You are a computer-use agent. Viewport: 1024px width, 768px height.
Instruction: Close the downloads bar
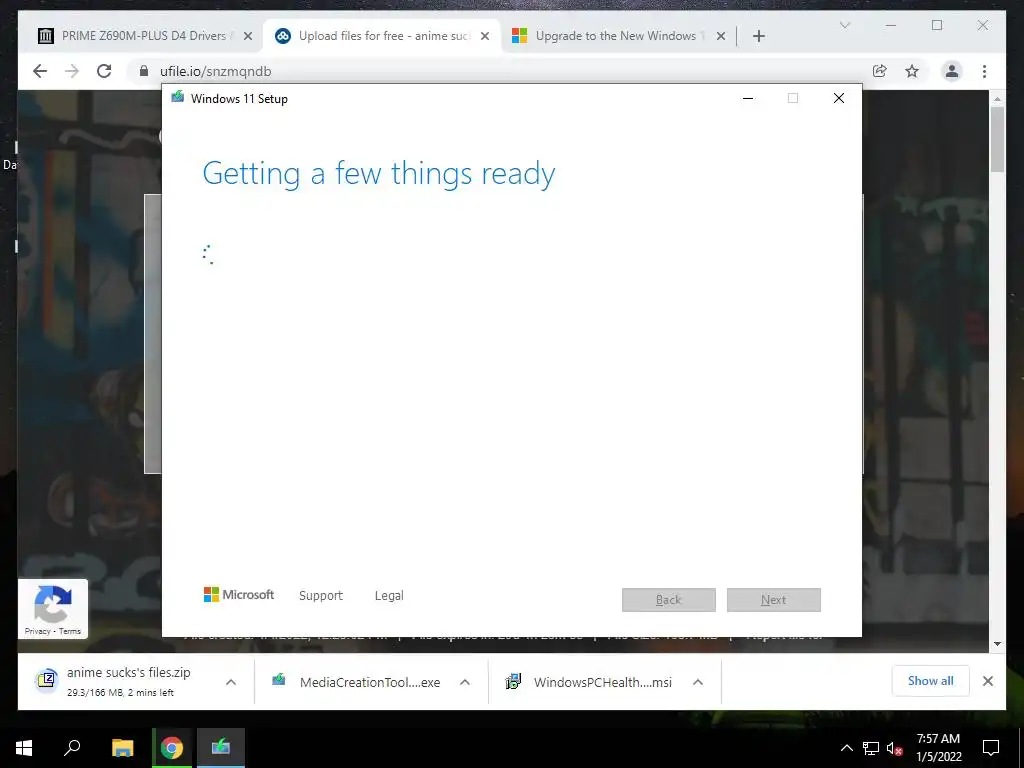[987, 681]
